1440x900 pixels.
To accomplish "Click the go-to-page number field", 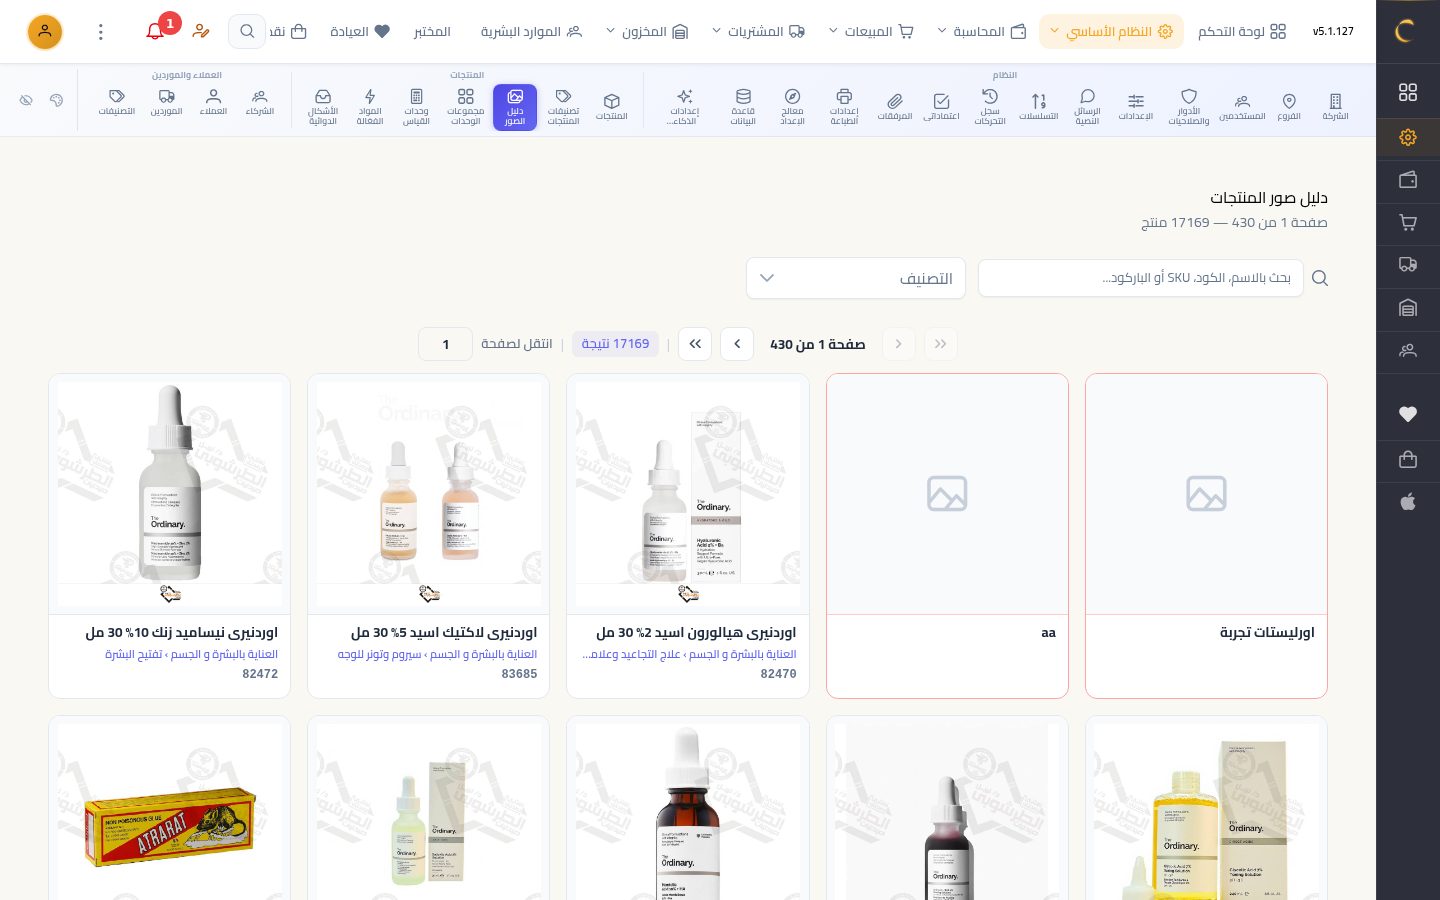I will pos(446,344).
